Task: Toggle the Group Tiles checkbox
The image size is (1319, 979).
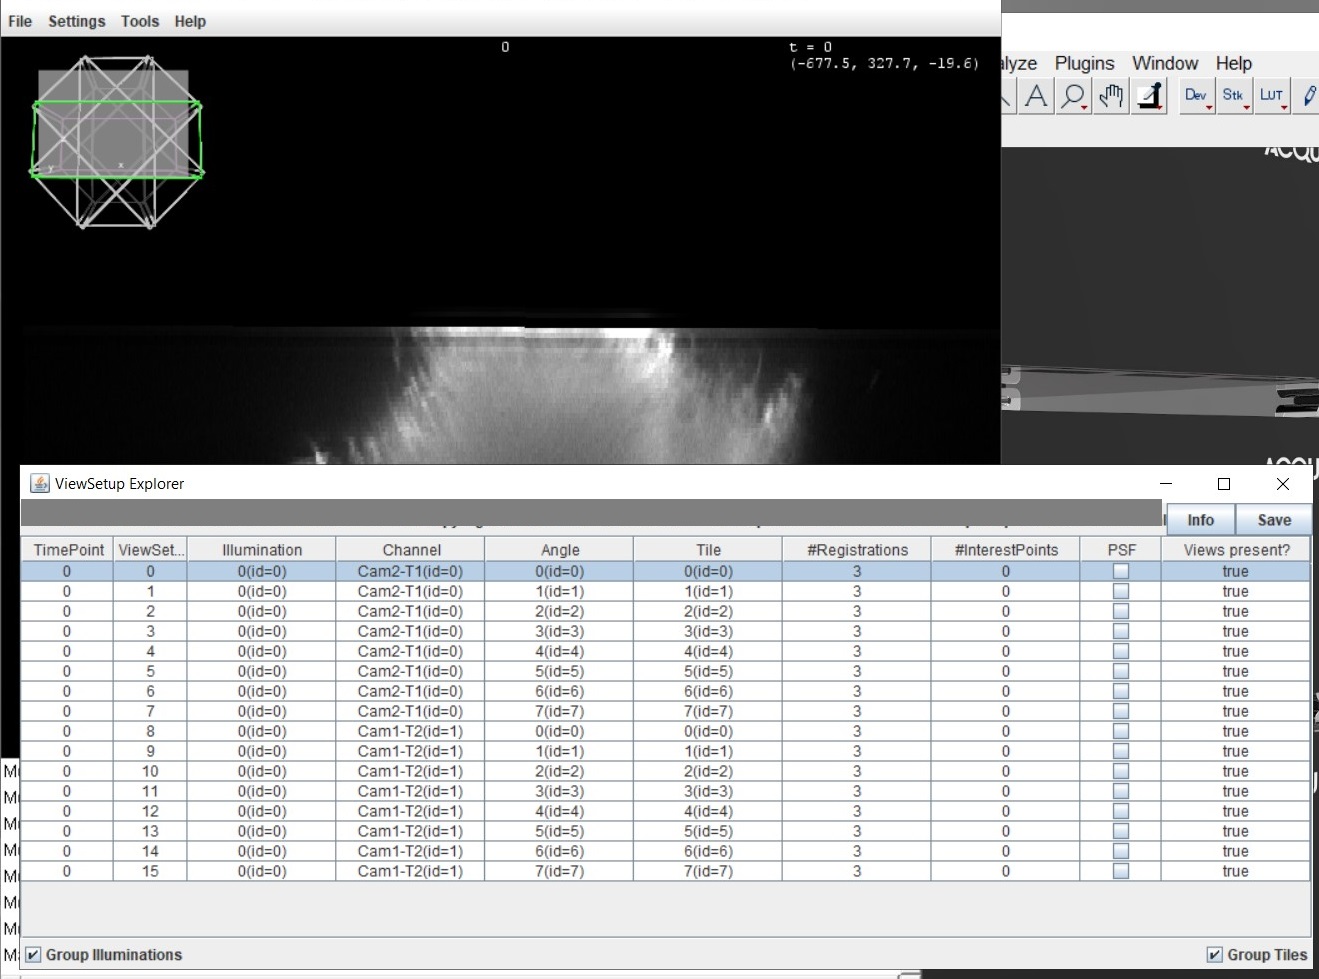Action: click(x=1214, y=954)
